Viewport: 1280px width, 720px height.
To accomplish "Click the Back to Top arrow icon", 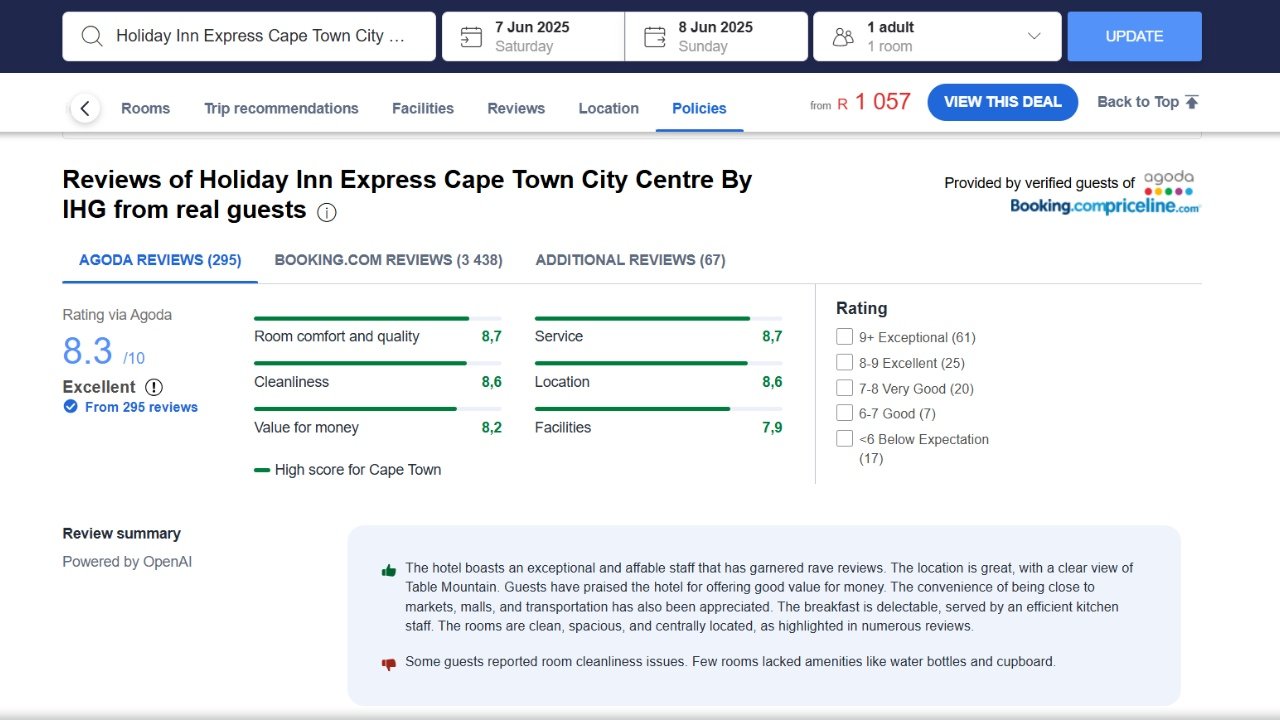I will 1192,102.
